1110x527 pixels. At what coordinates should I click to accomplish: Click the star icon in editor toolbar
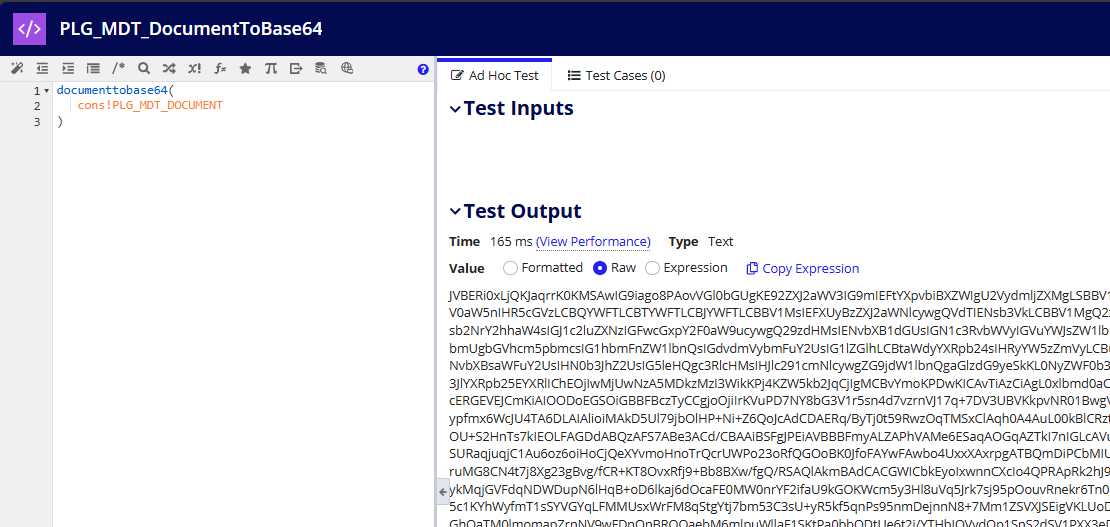pyautogui.click(x=245, y=69)
